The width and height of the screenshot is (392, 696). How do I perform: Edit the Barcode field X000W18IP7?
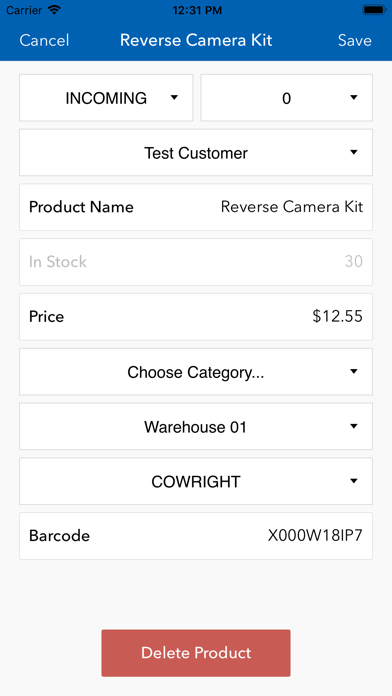(x=196, y=536)
